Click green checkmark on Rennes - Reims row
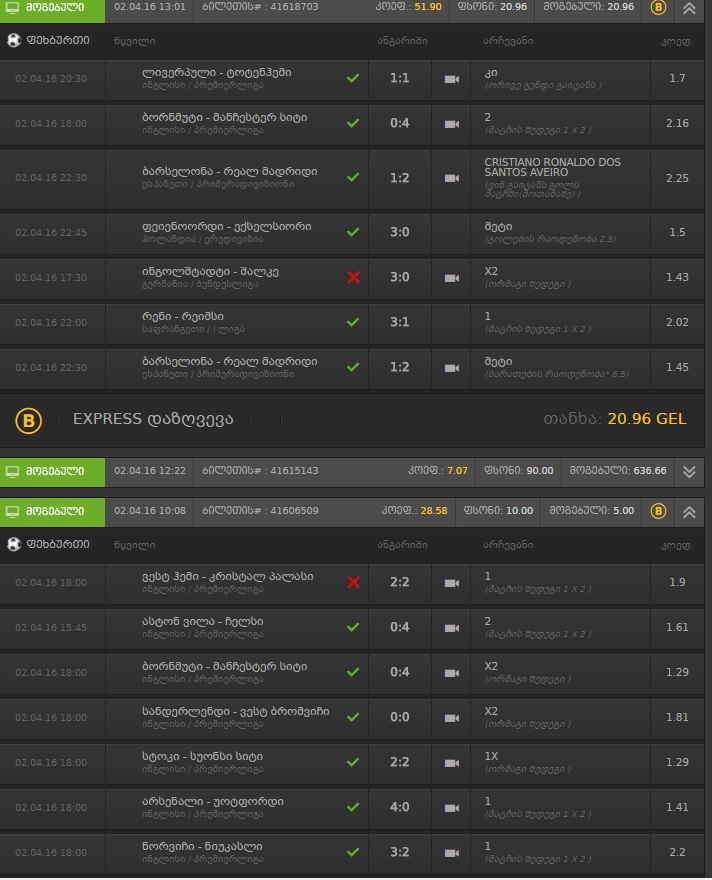This screenshot has width=712, height=880. click(353, 322)
